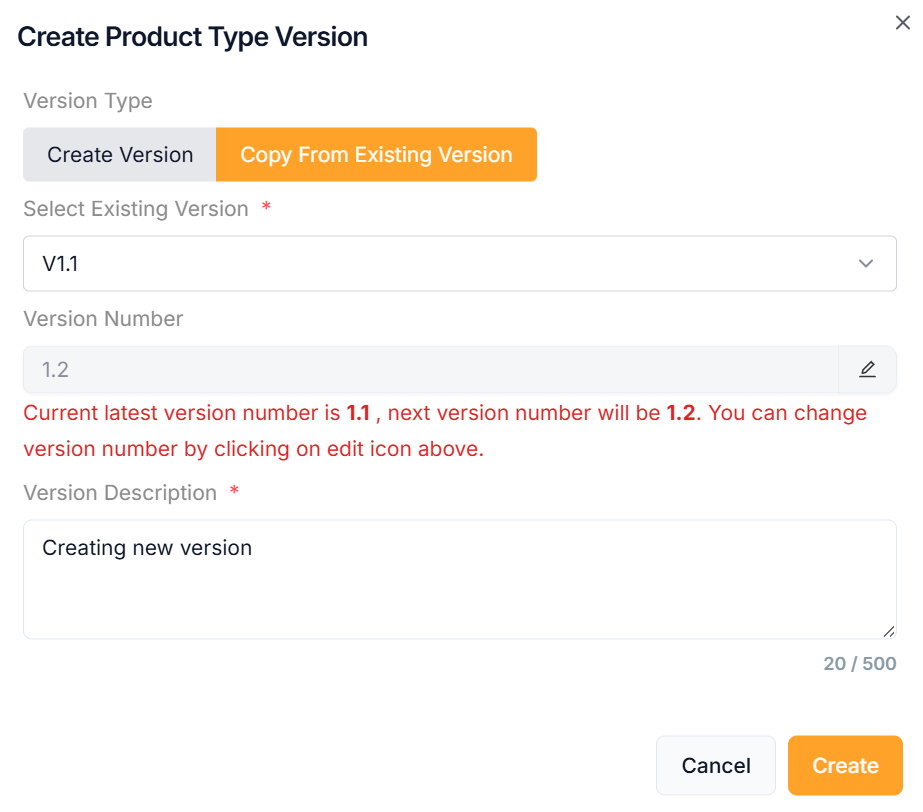Close the Create Product Type Version dialog

coord(902,23)
